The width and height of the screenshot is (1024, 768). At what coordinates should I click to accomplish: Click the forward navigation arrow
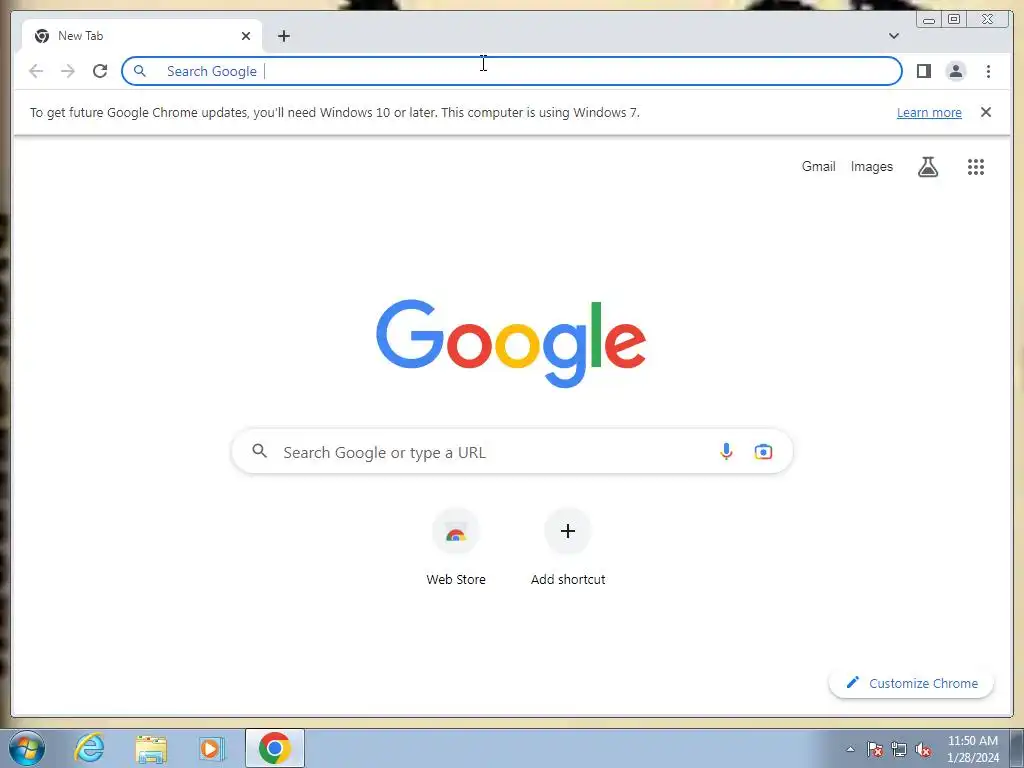[68, 71]
